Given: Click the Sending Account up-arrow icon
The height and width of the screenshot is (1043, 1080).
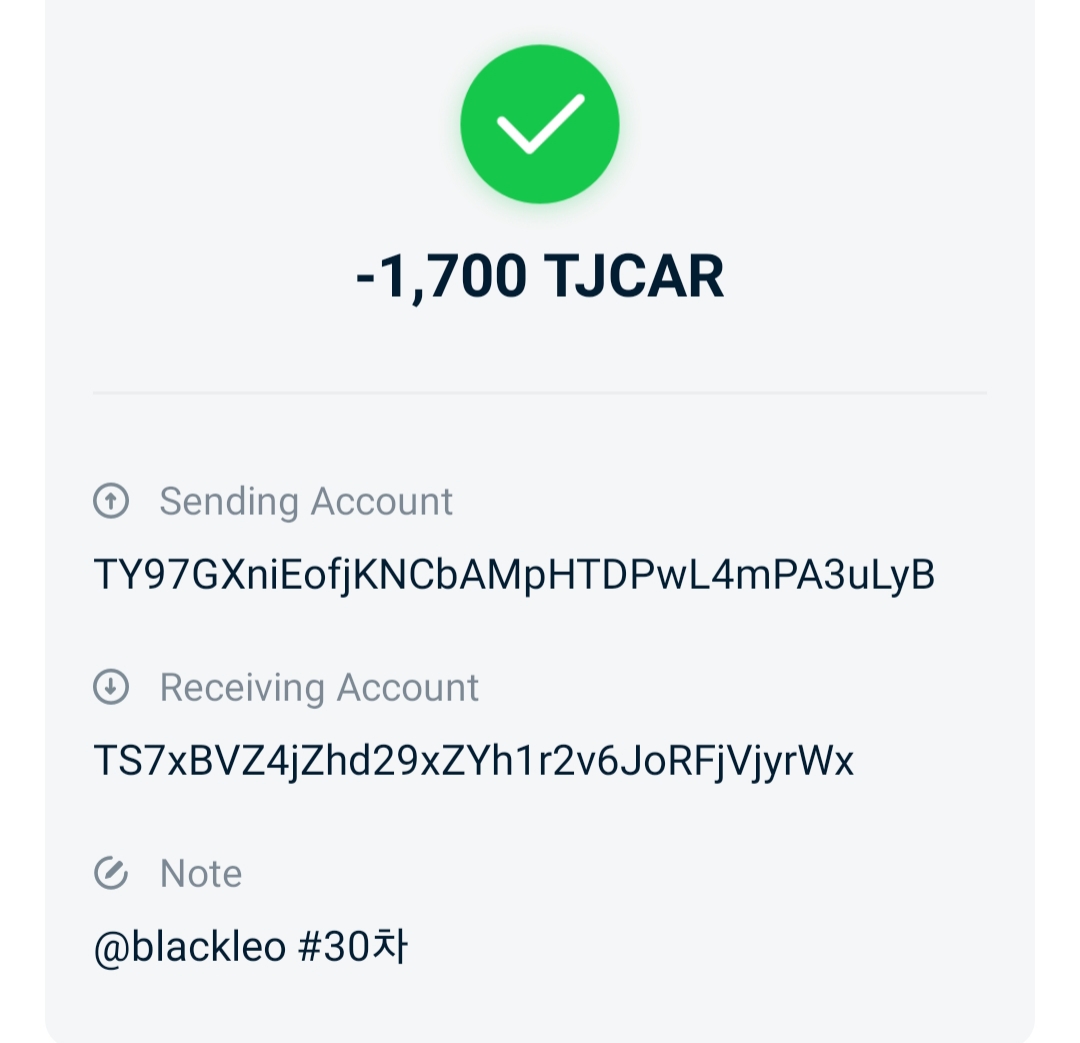Looking at the screenshot, I should tap(111, 501).
